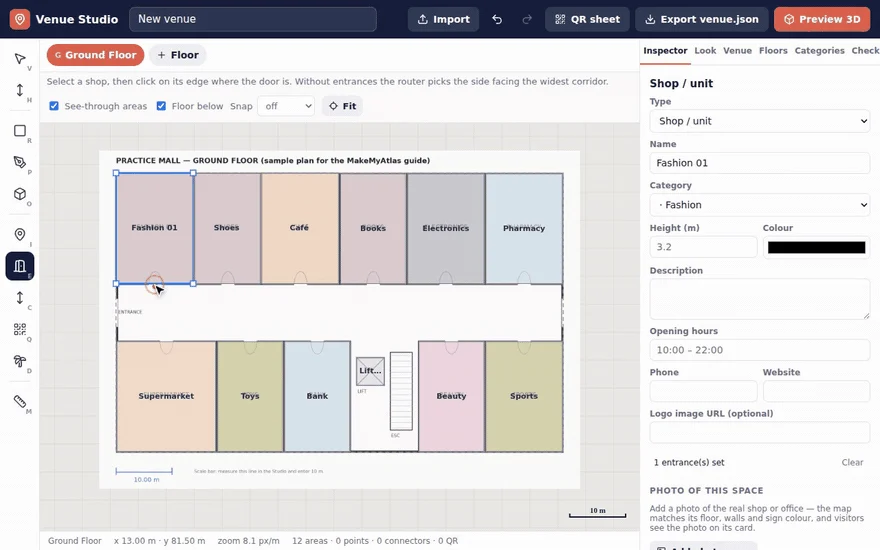Open the black Colour swatch

pos(816,248)
